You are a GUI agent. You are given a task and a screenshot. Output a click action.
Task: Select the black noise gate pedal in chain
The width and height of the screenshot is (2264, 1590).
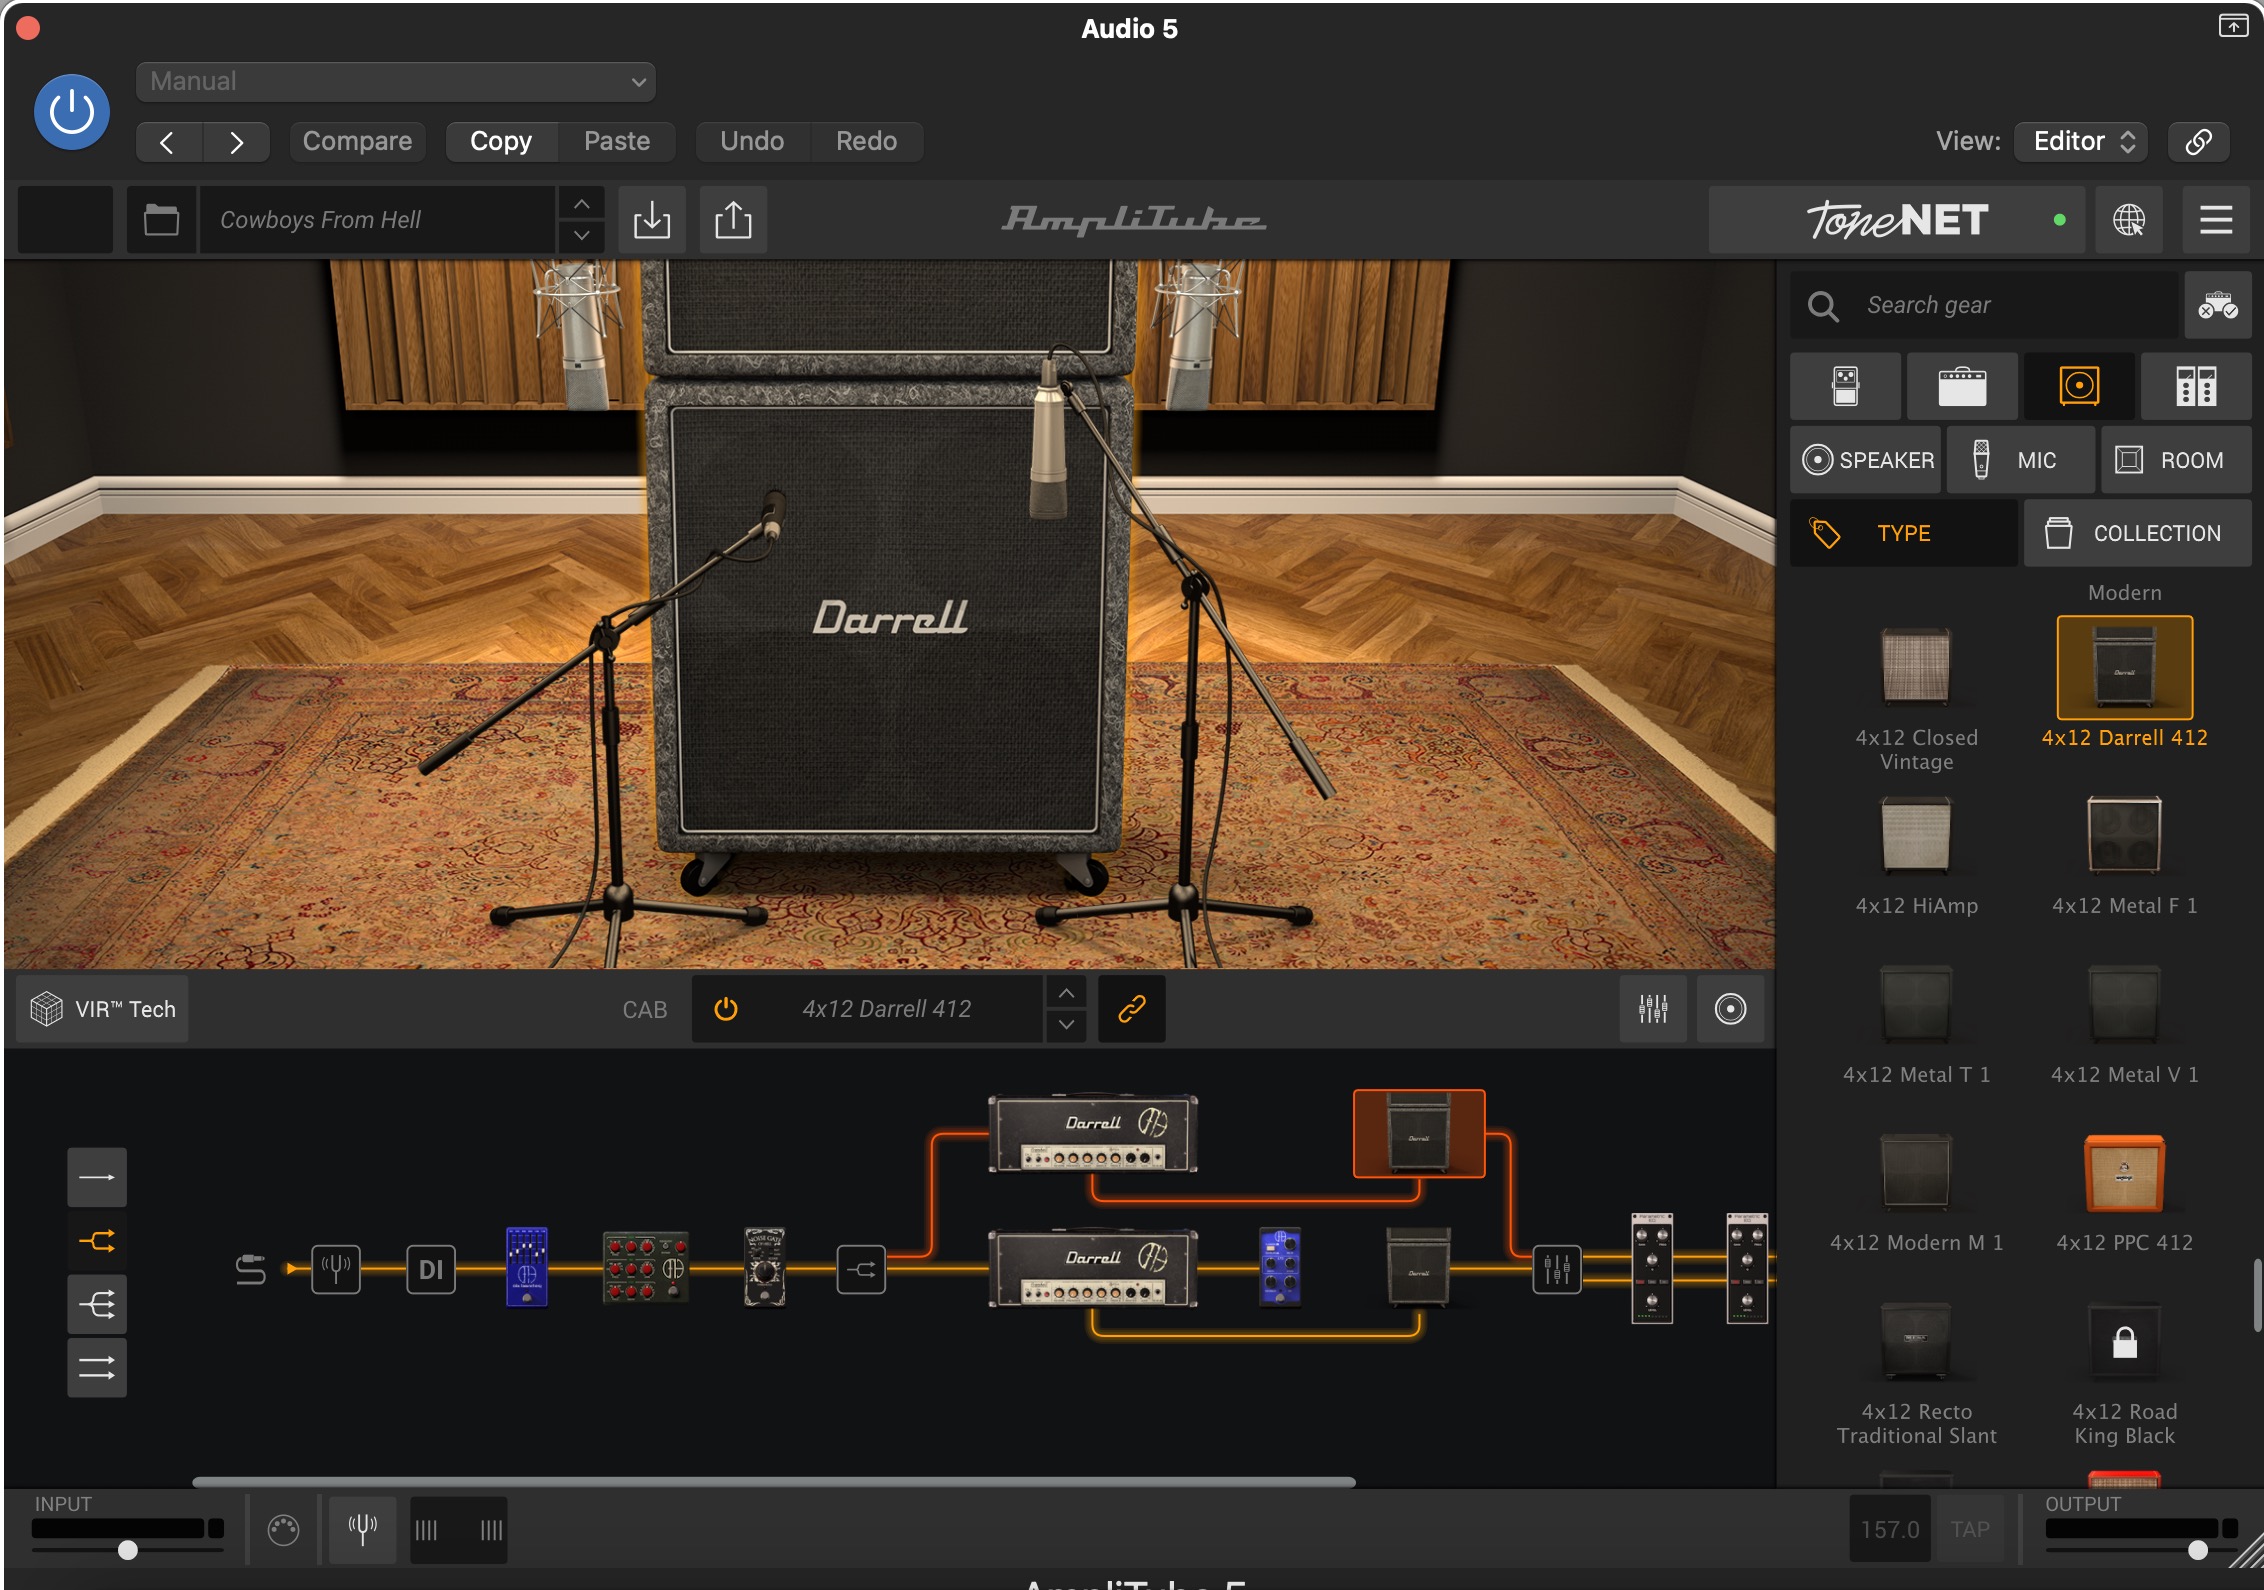pyautogui.click(x=765, y=1268)
